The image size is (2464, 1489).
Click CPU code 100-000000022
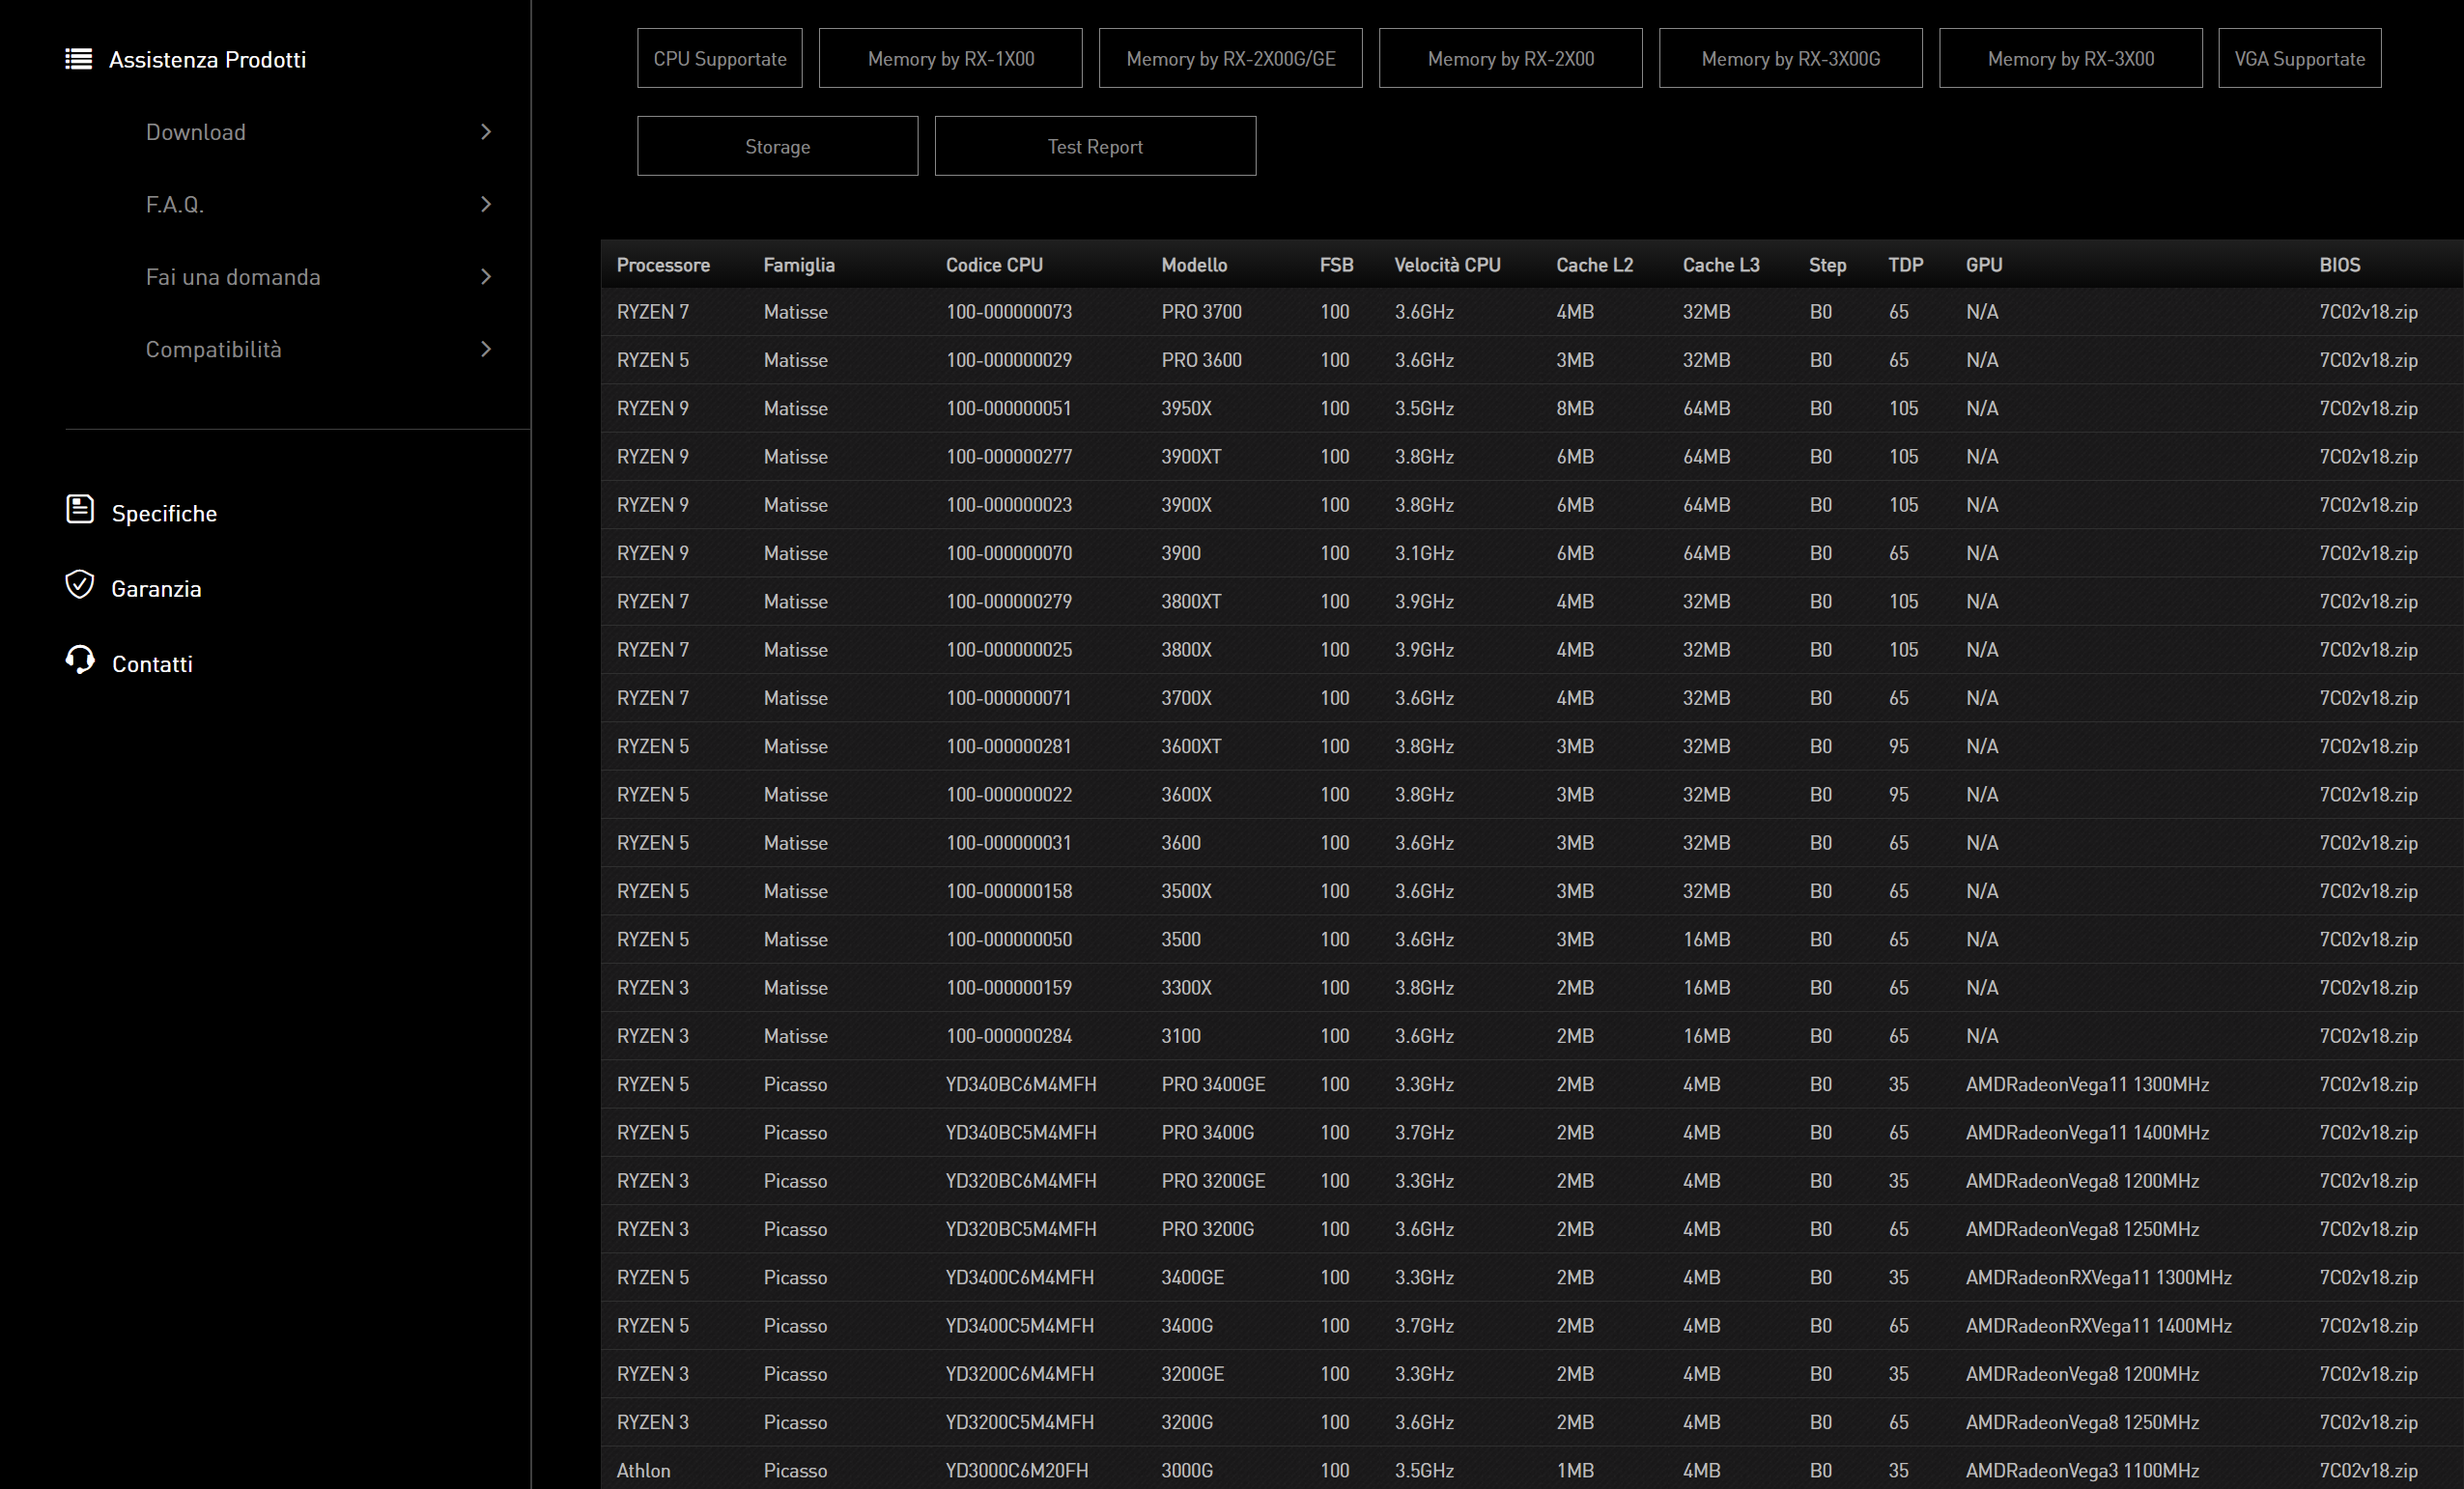pos(1009,794)
